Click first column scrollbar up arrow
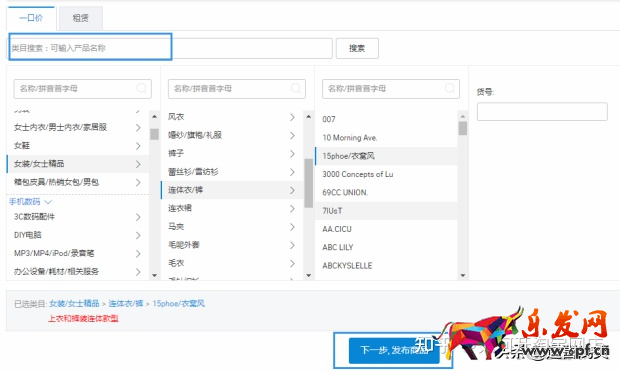The image size is (620, 371). [x=155, y=116]
